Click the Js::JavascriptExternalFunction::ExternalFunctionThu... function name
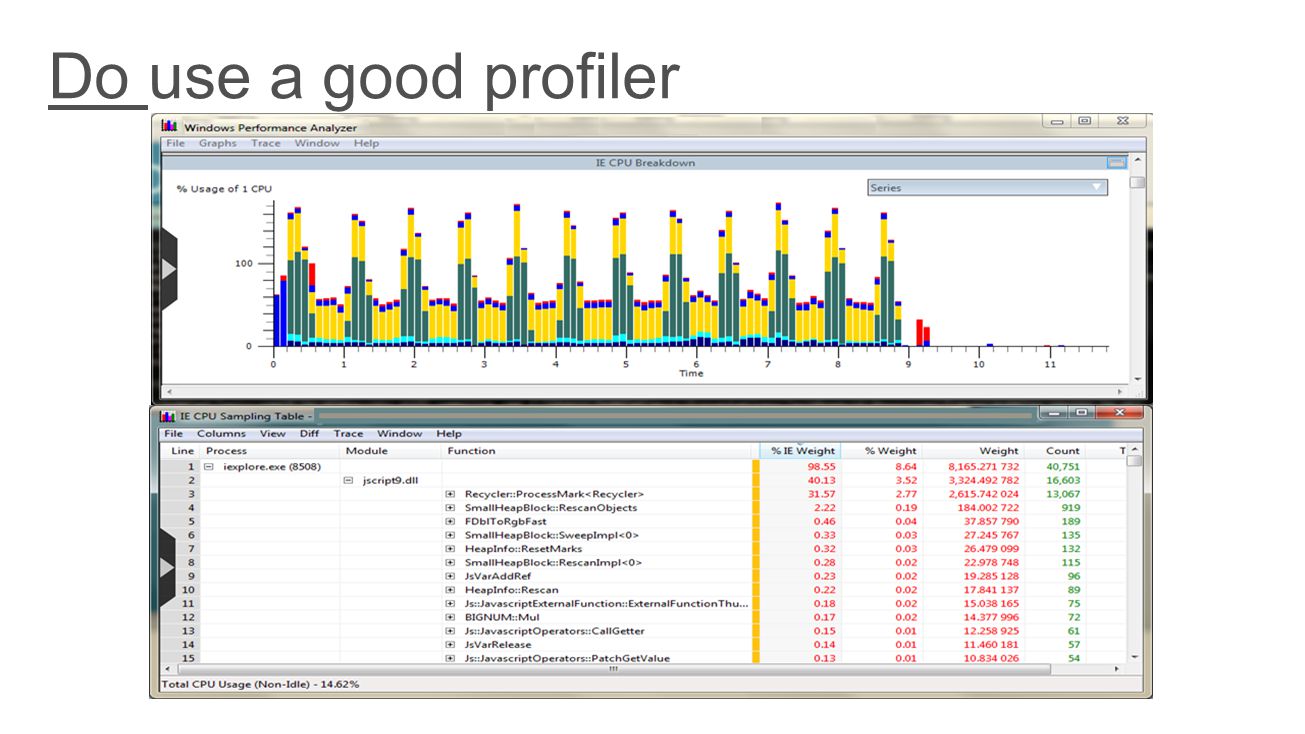Screen dimensions: 1305x734 click(x=606, y=604)
